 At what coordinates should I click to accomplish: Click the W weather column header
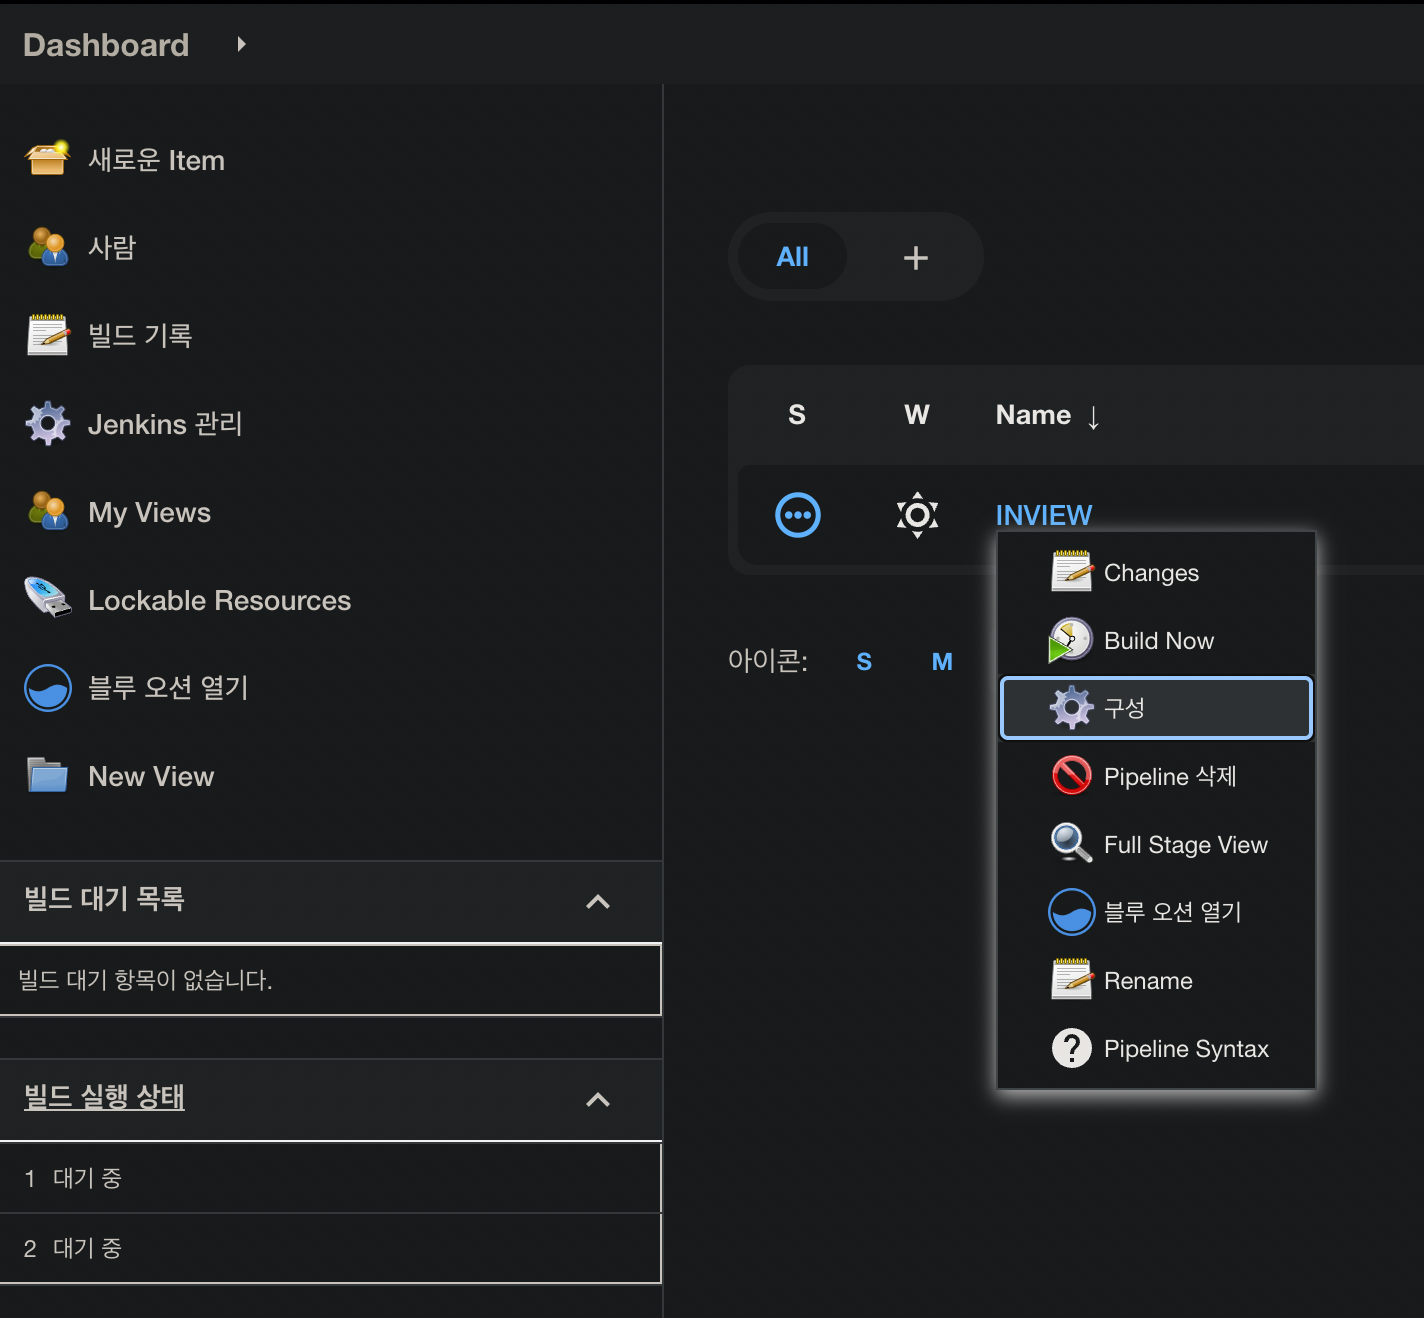[x=917, y=415]
